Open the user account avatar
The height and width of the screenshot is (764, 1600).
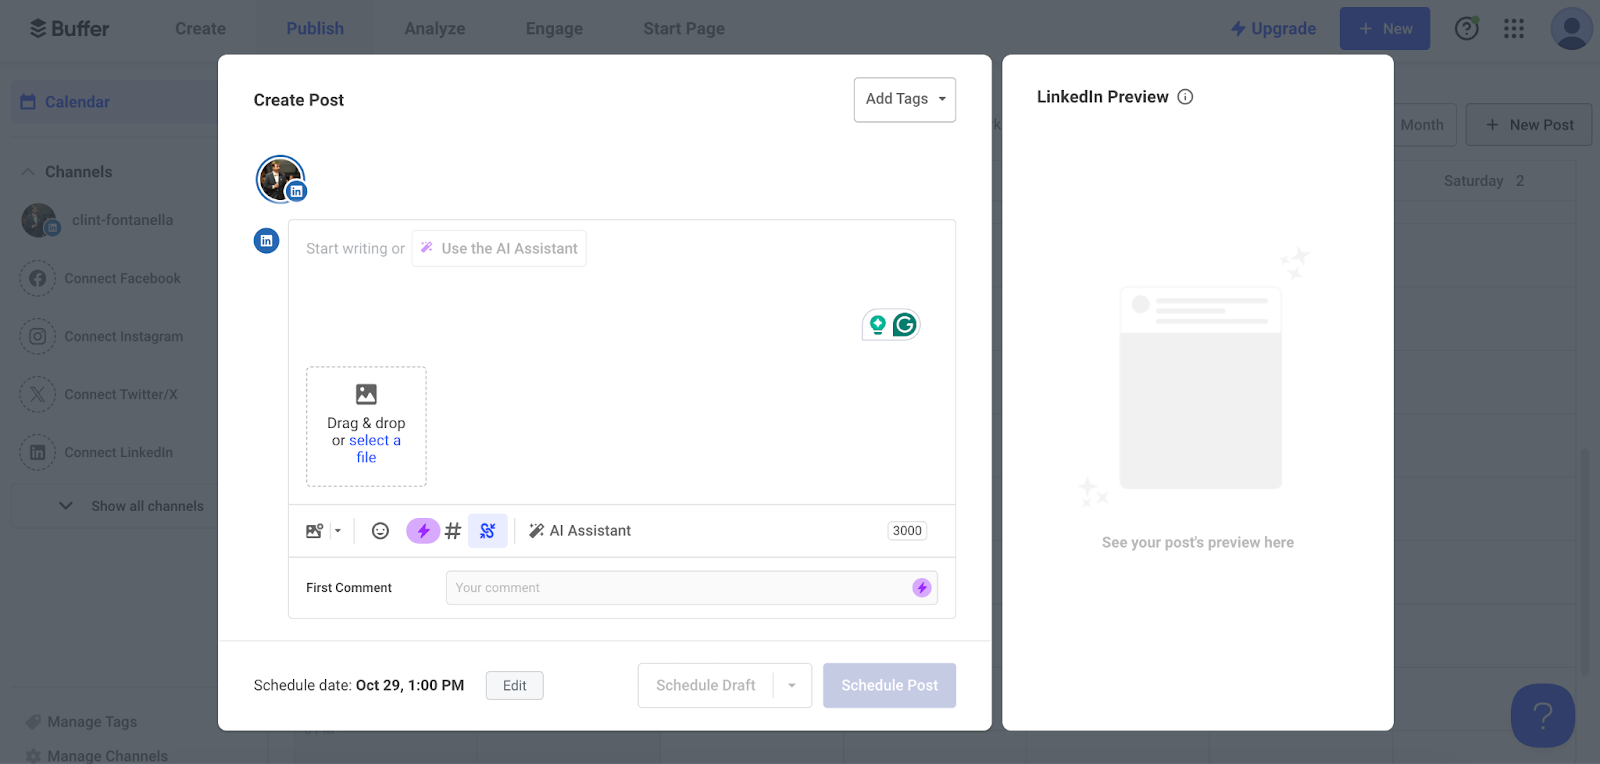pos(1571,29)
